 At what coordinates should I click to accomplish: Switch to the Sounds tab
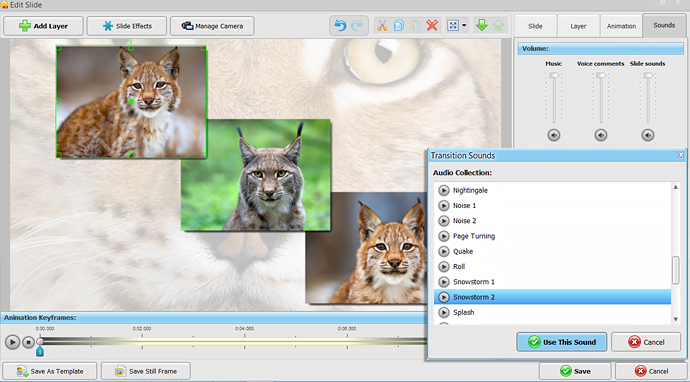pos(664,25)
